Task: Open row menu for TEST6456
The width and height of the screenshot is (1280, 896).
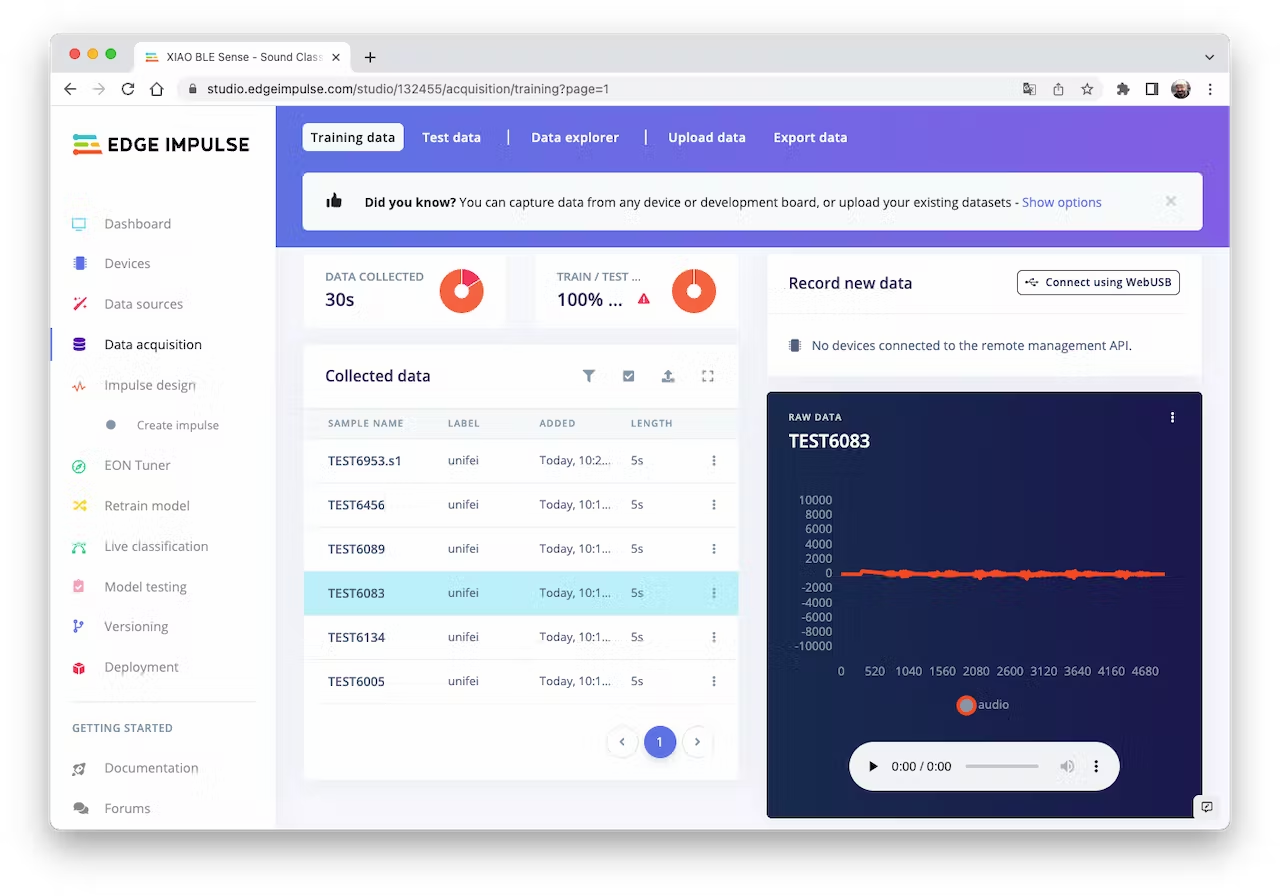Action: pos(714,505)
